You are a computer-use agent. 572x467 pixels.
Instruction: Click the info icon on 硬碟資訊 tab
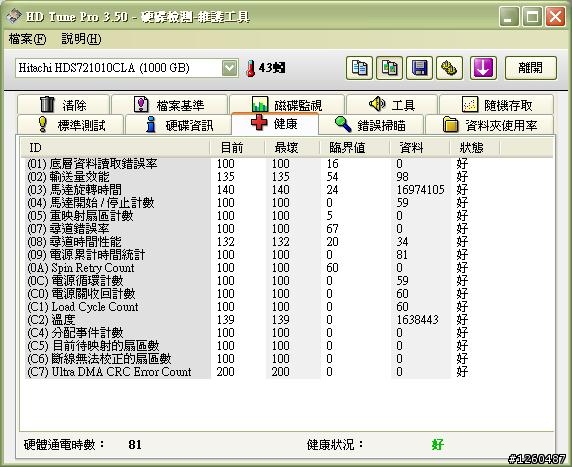coord(151,124)
